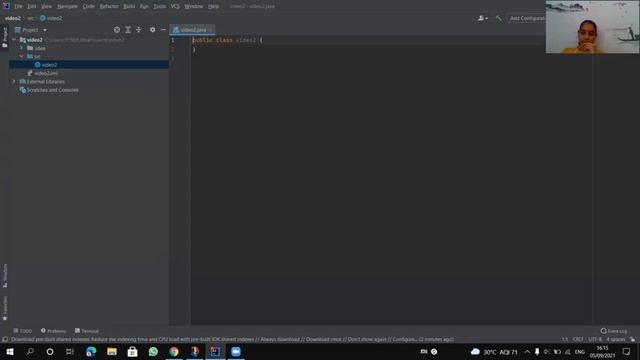Screen dimensions: 640x360
Task: Open the Refactor menu
Action: 109,6
